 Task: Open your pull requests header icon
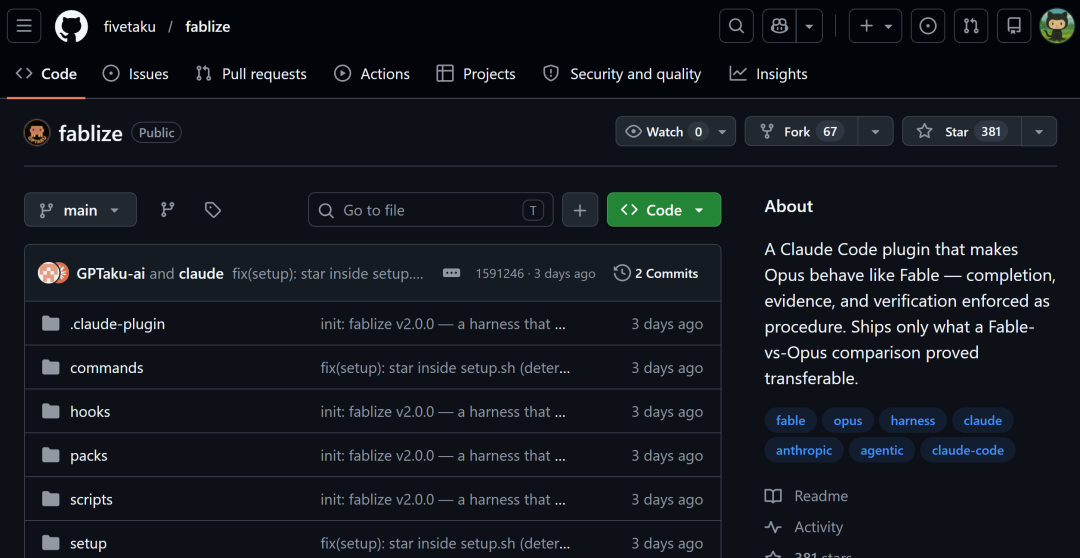[x=971, y=26]
